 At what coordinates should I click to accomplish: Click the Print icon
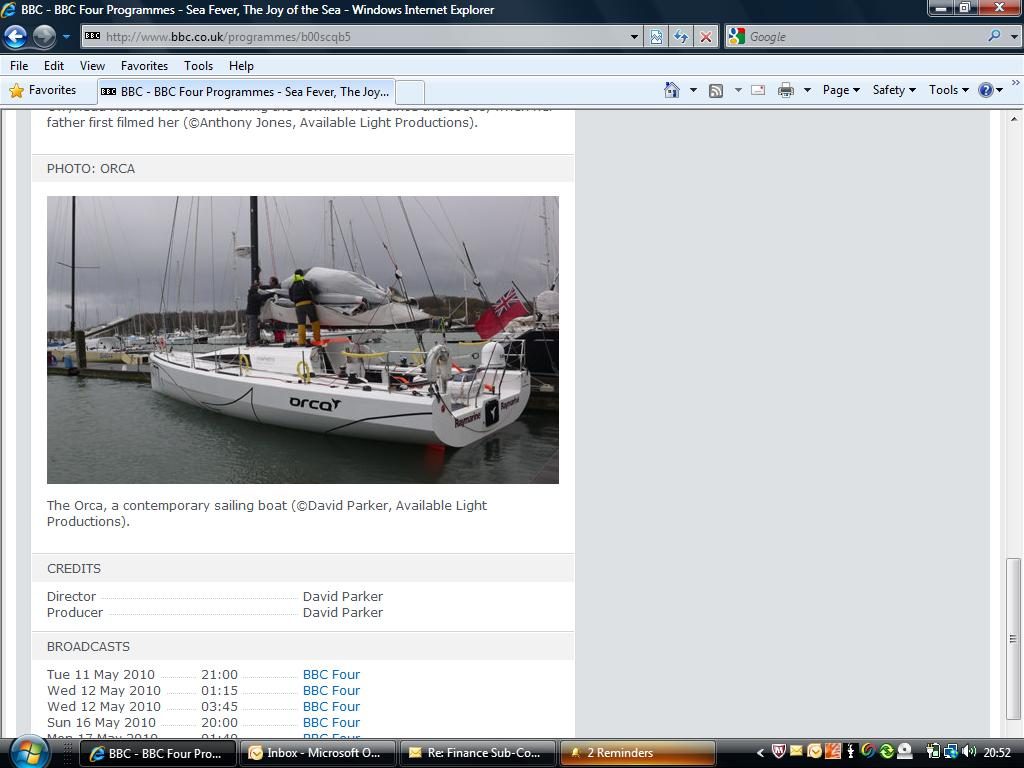click(786, 90)
